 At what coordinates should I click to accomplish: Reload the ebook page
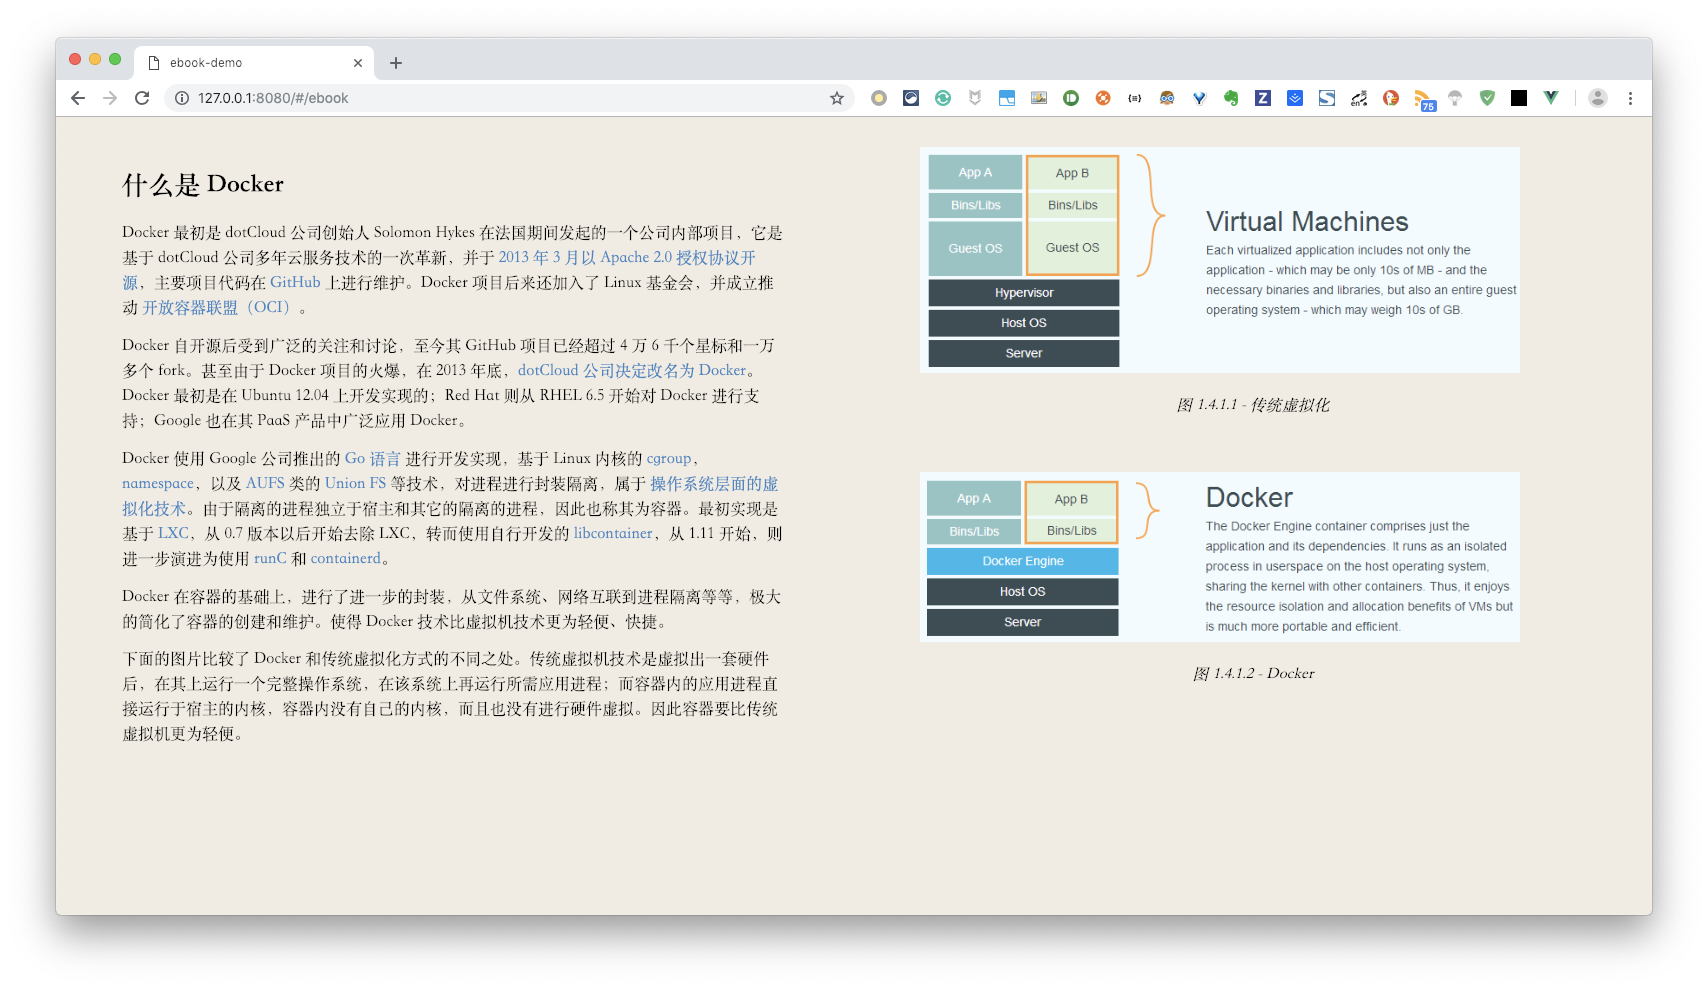(142, 98)
